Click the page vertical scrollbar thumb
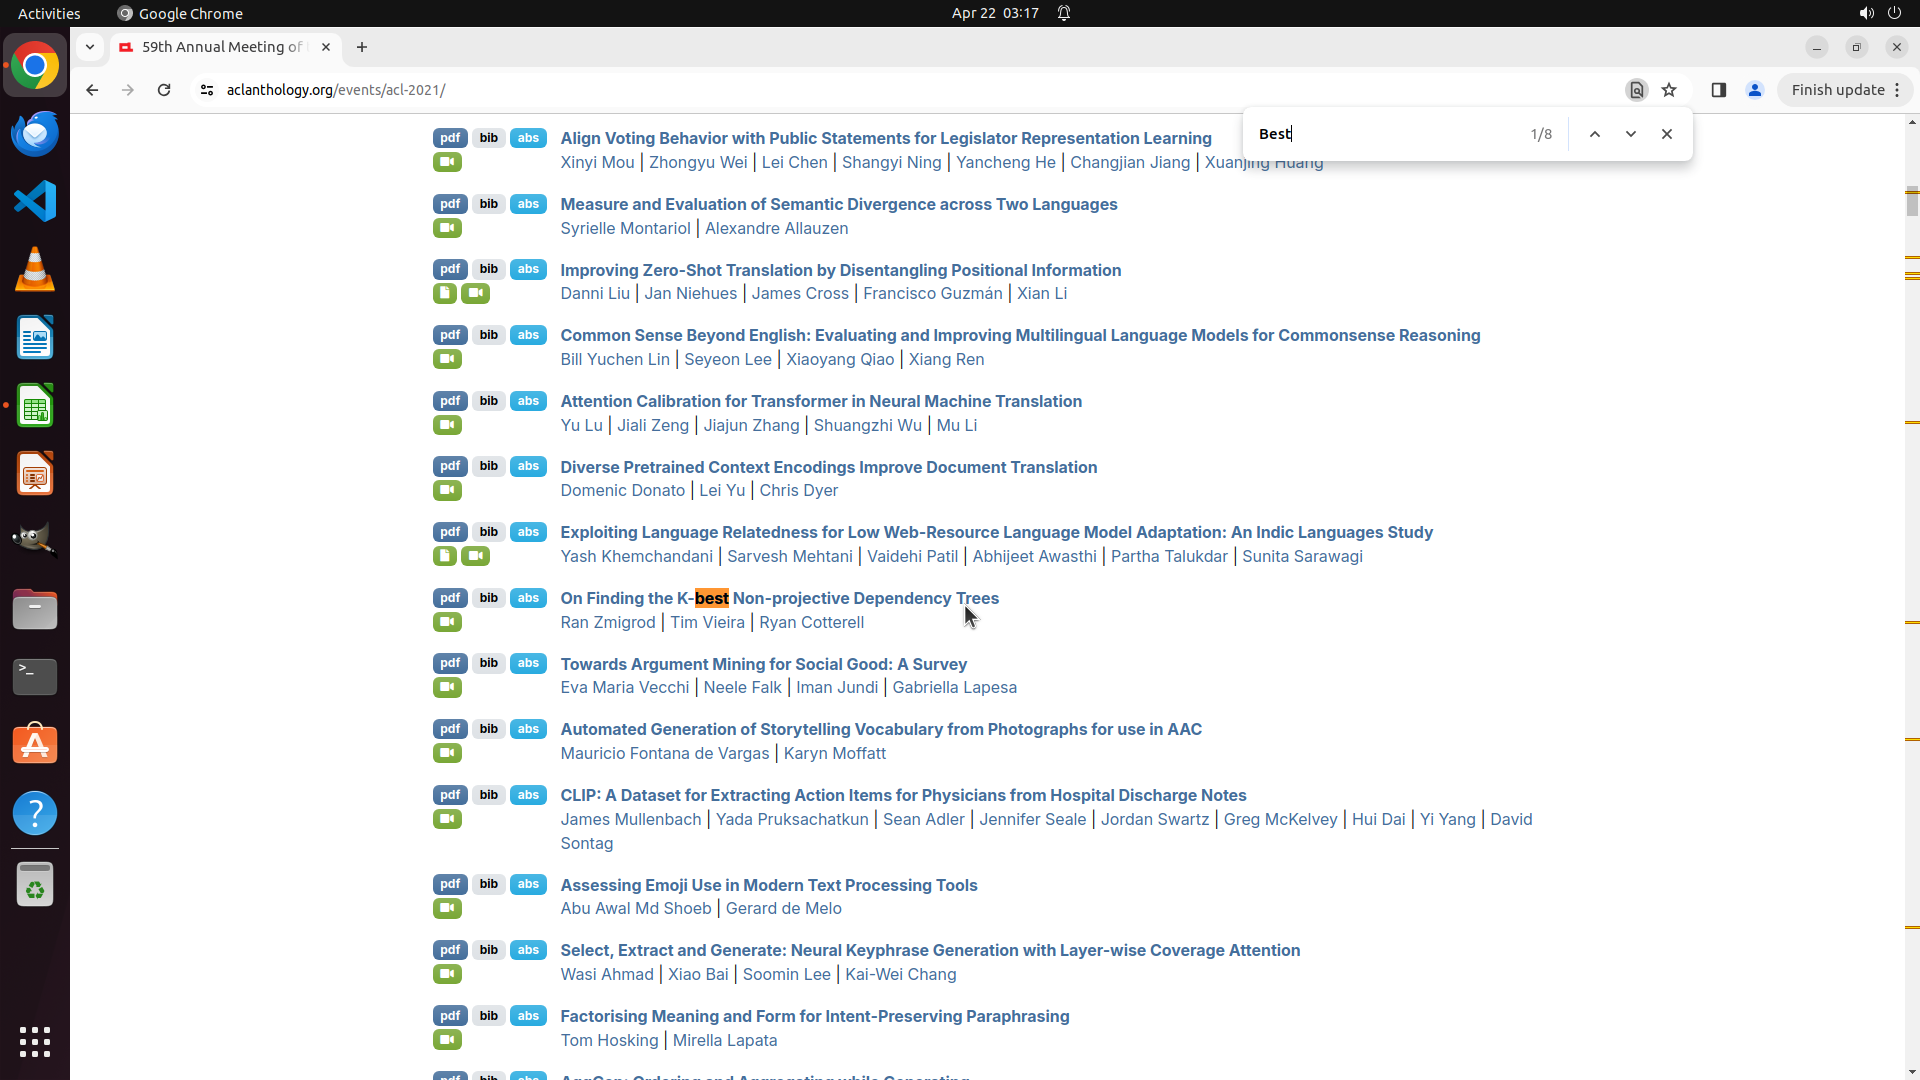The image size is (1920, 1080). point(1911,200)
